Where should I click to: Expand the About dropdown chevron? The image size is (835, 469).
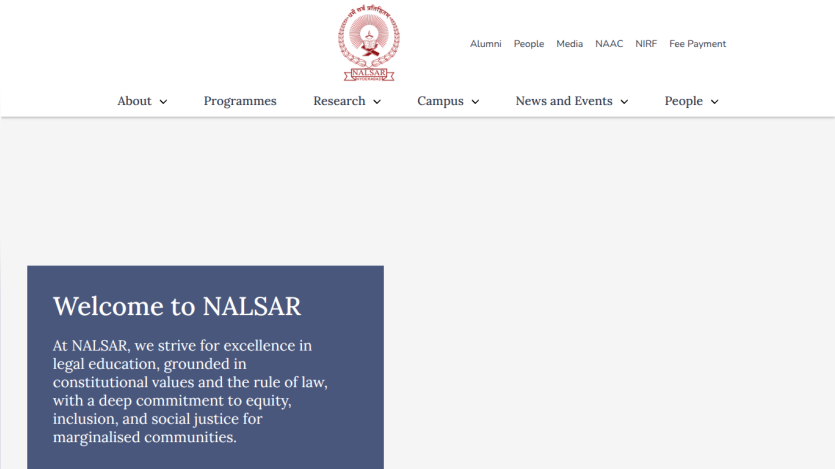(163, 102)
